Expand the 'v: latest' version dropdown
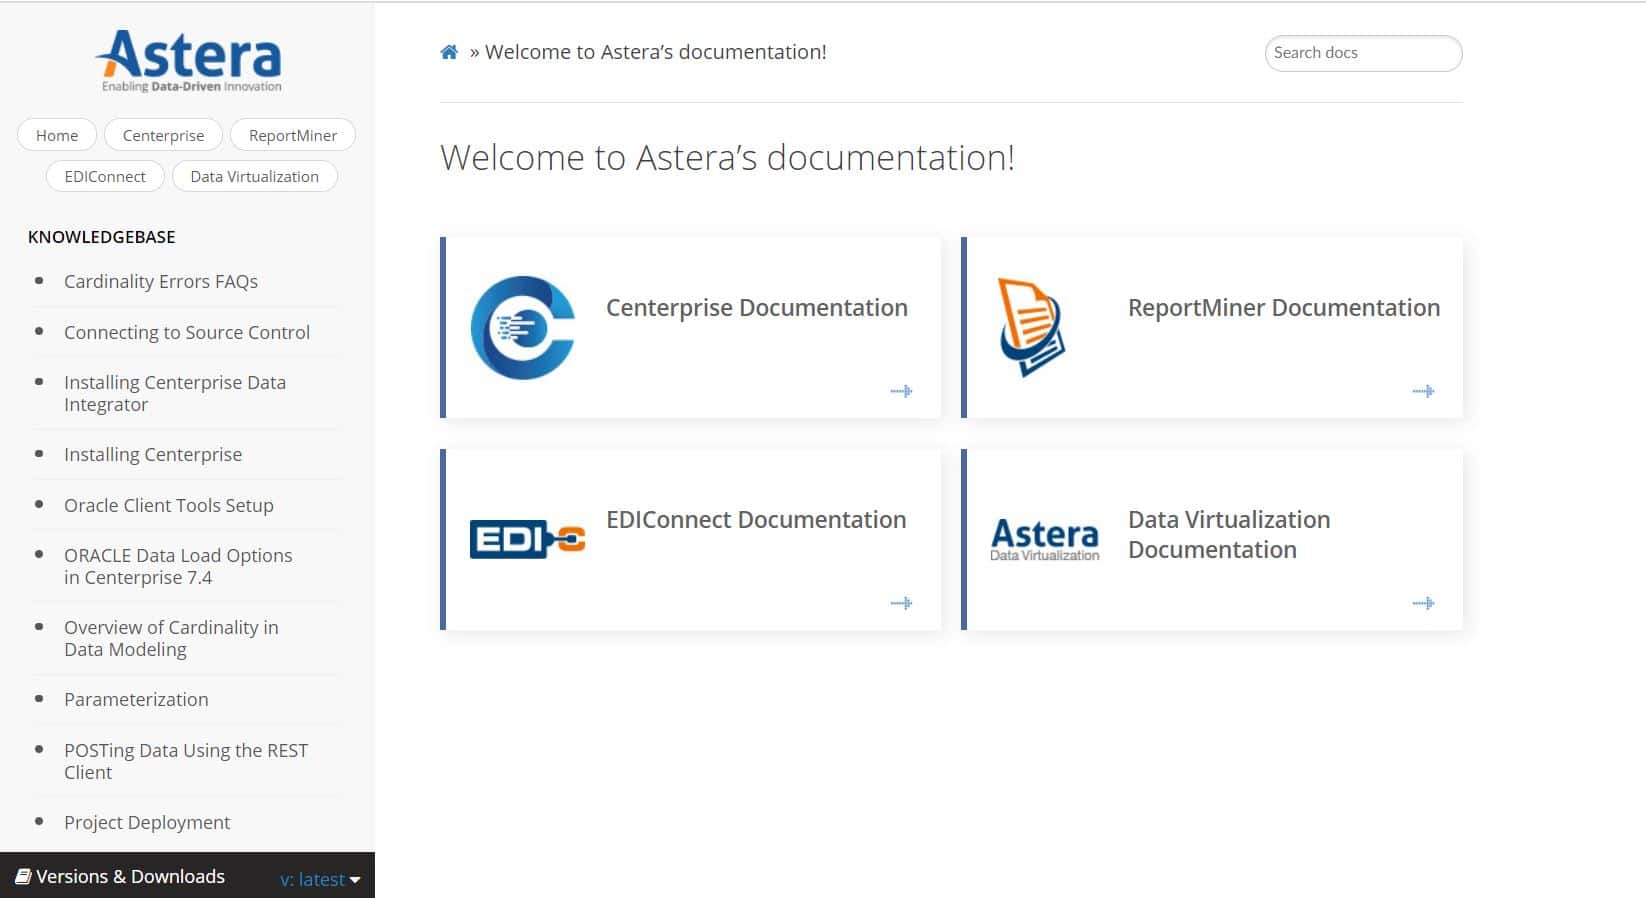The height and width of the screenshot is (898, 1646). tap(319, 879)
